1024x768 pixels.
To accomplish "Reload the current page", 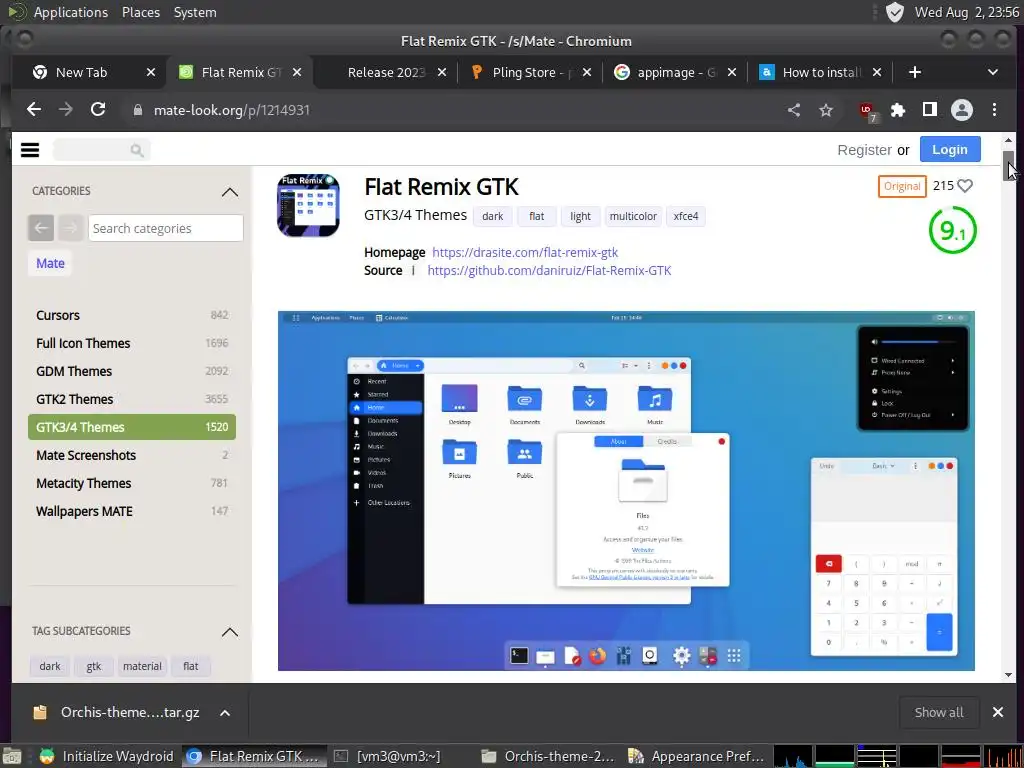I will tap(98, 110).
